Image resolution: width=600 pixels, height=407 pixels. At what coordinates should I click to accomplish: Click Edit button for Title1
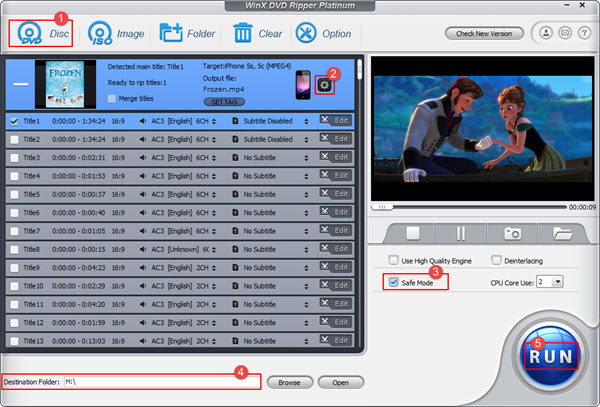[x=336, y=120]
